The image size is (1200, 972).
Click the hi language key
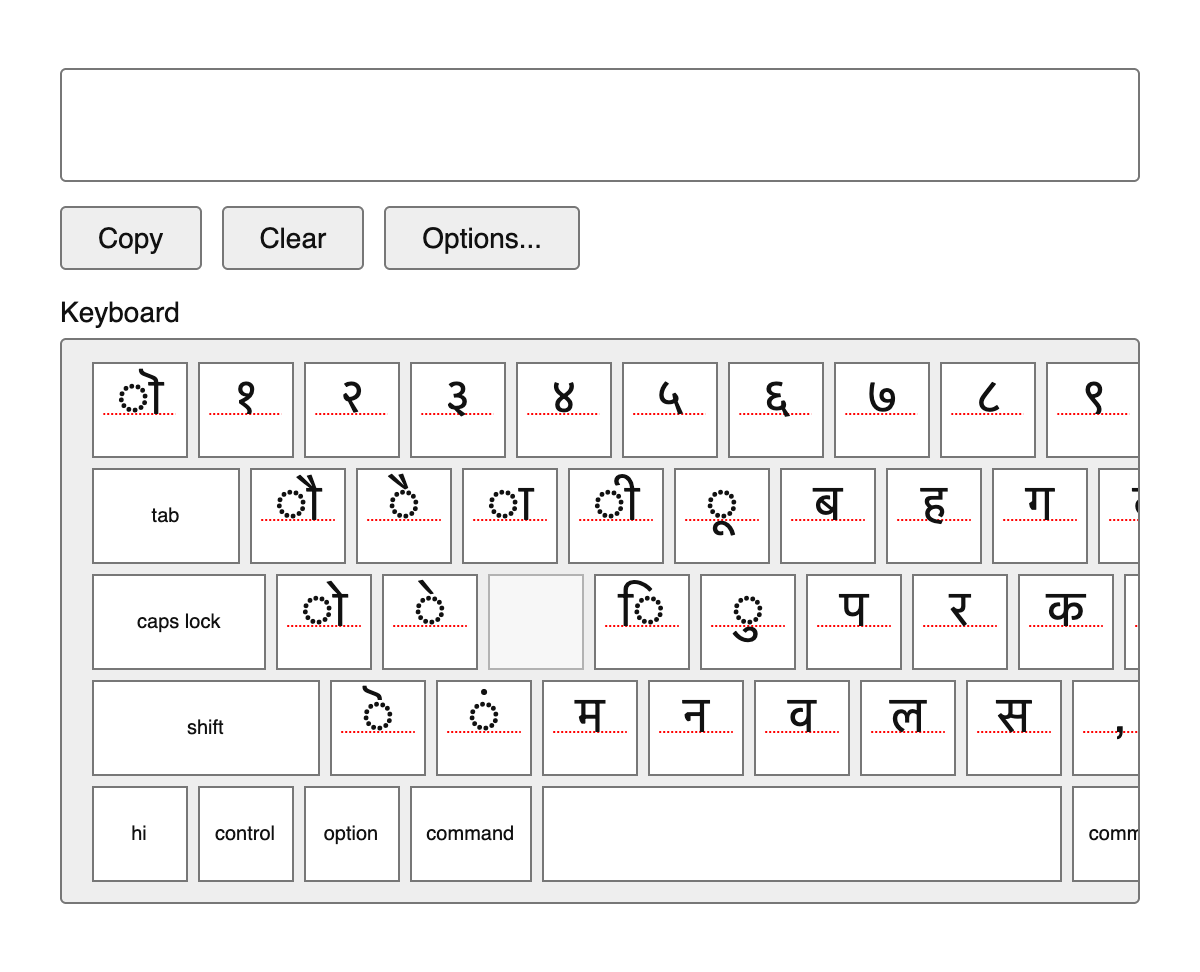coord(140,834)
